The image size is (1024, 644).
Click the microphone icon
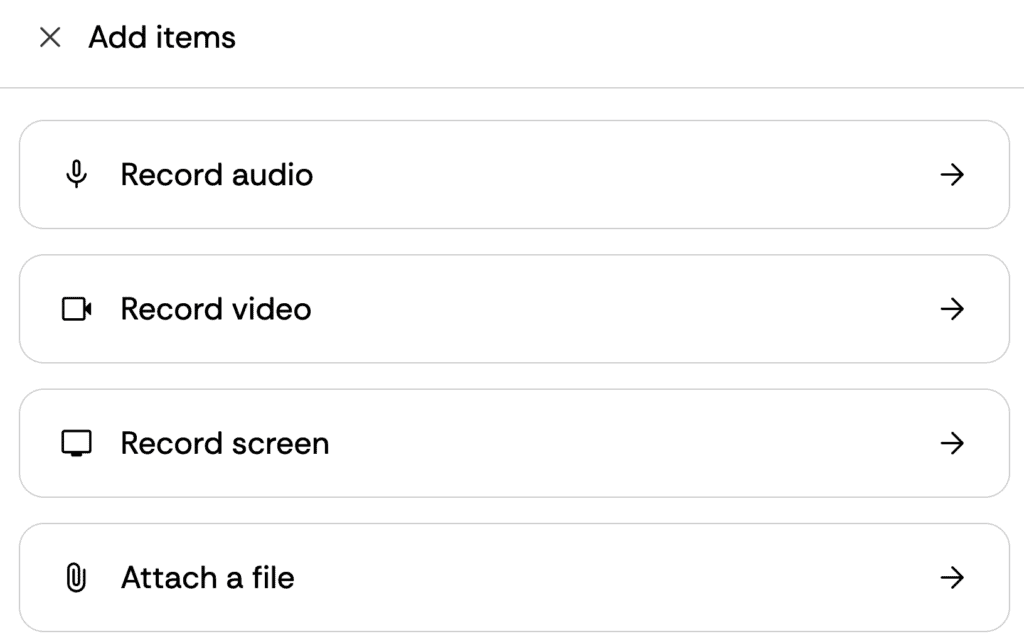pyautogui.click(x=76, y=175)
